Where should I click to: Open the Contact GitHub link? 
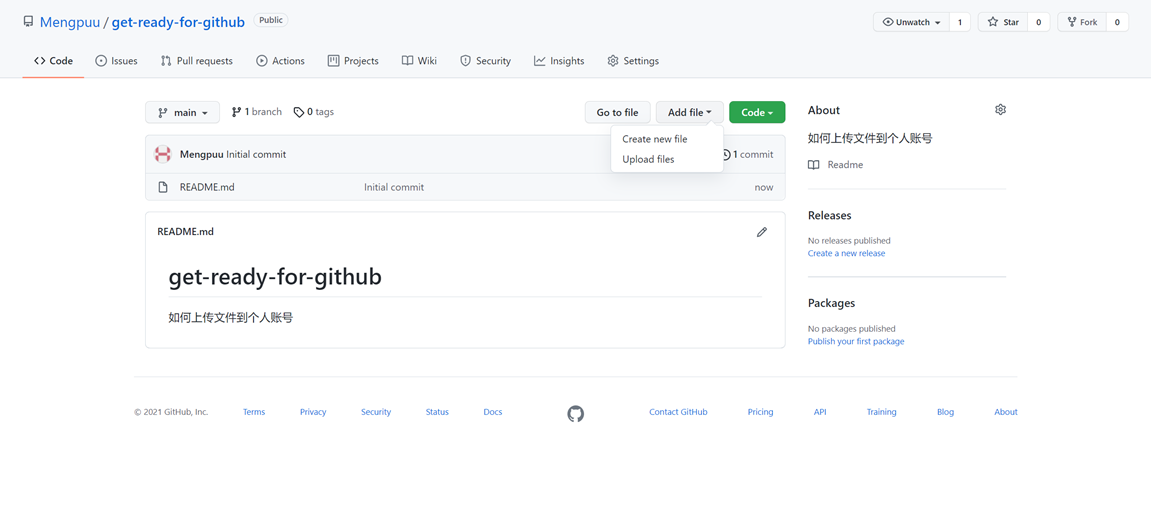[x=678, y=412]
